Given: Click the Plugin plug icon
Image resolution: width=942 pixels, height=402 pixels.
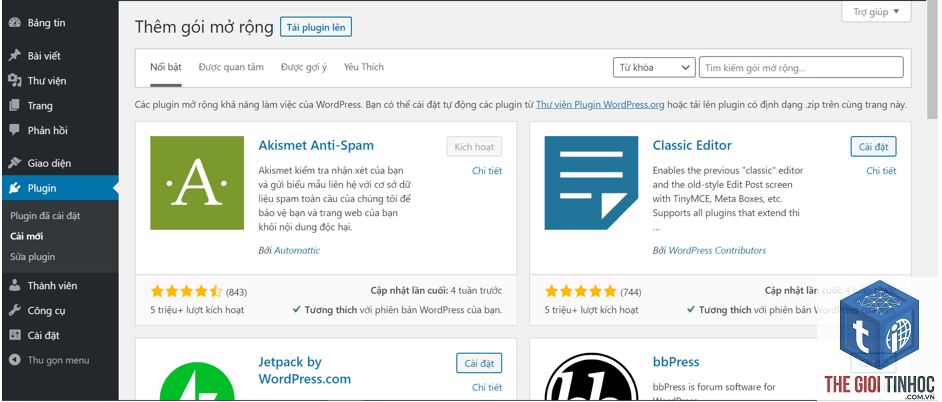Looking at the screenshot, I should tap(15, 188).
